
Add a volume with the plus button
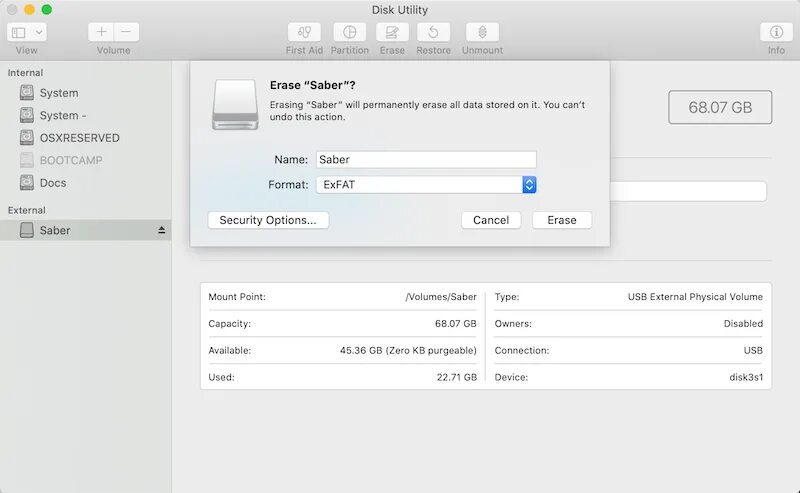pos(101,32)
